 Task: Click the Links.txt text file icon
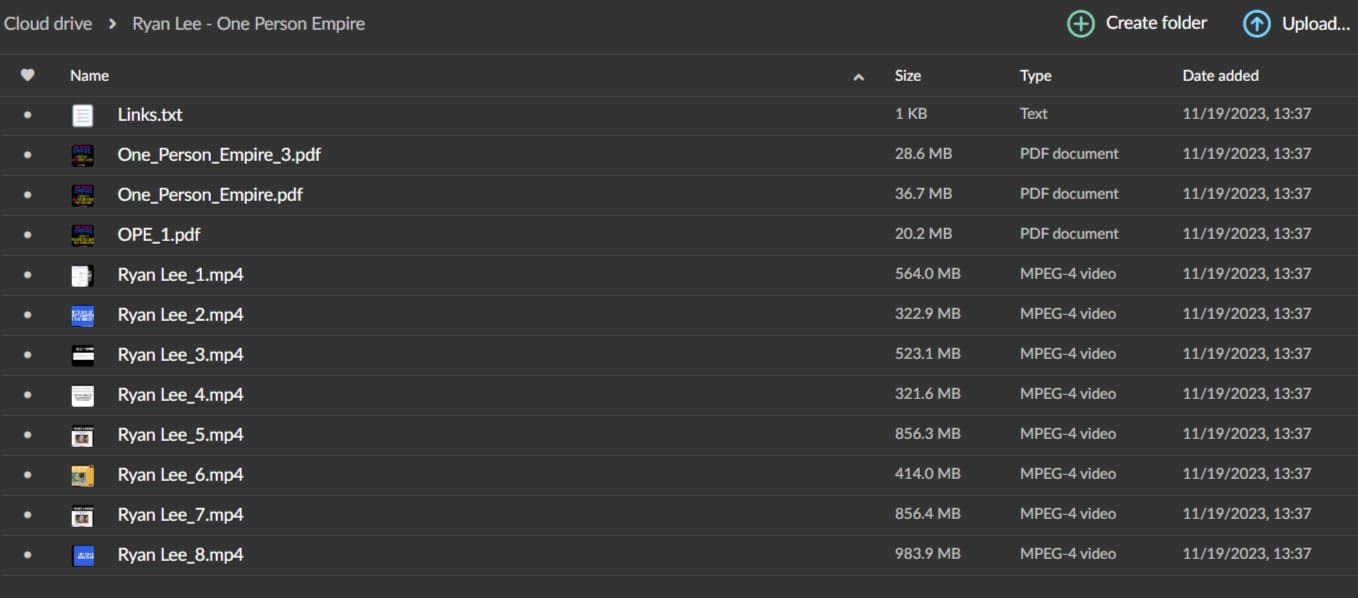tap(83, 115)
